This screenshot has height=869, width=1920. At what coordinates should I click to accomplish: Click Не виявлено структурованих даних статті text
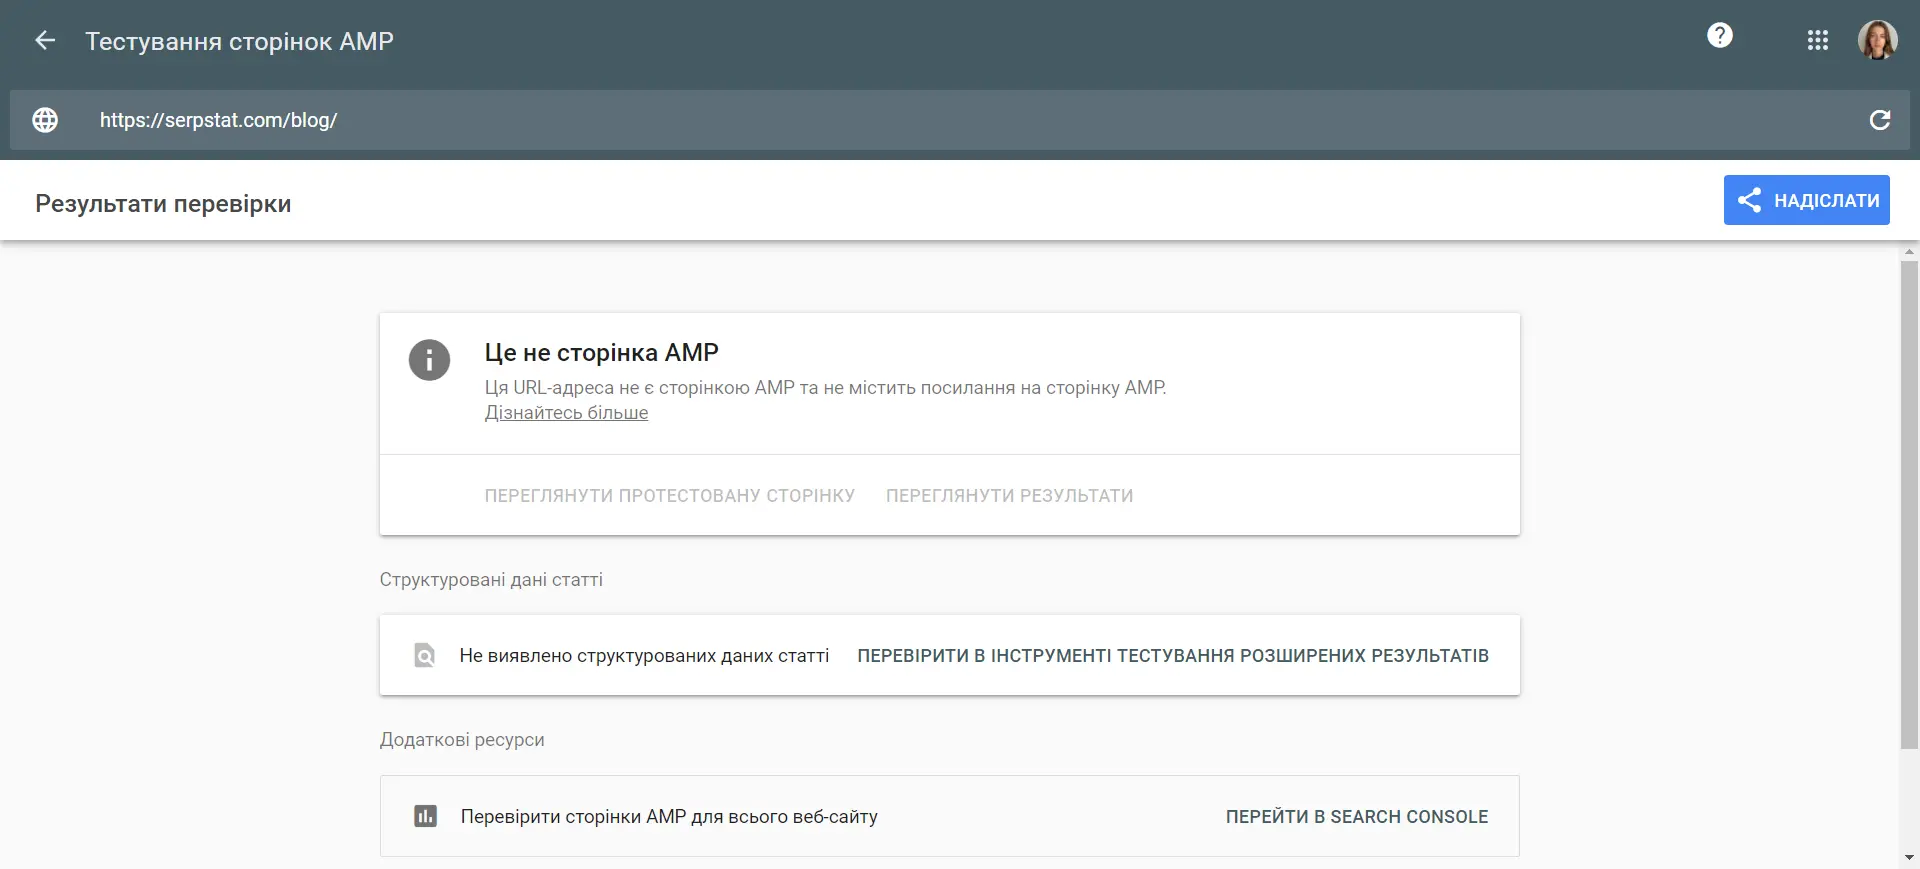pos(644,656)
